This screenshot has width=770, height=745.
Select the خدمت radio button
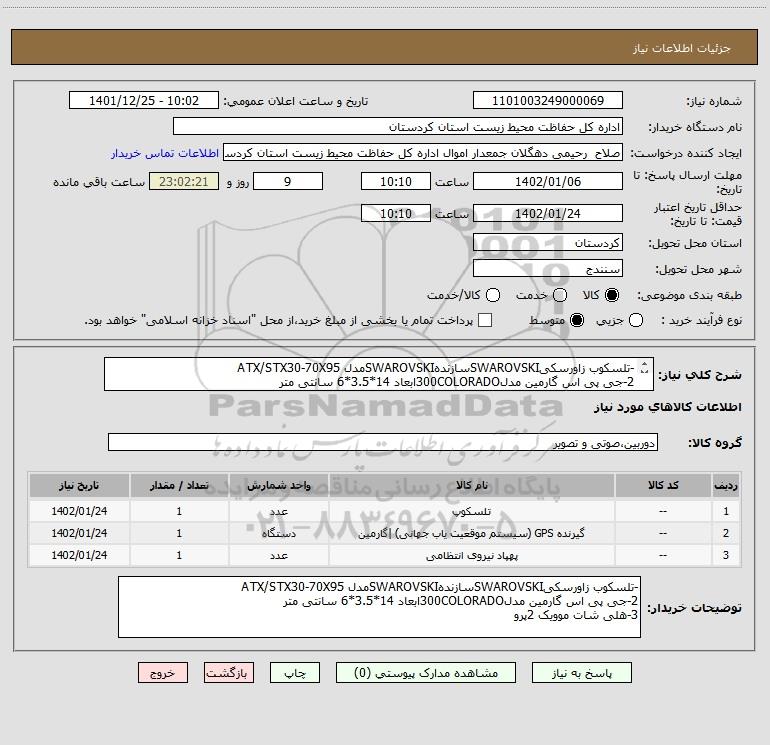(x=560, y=295)
